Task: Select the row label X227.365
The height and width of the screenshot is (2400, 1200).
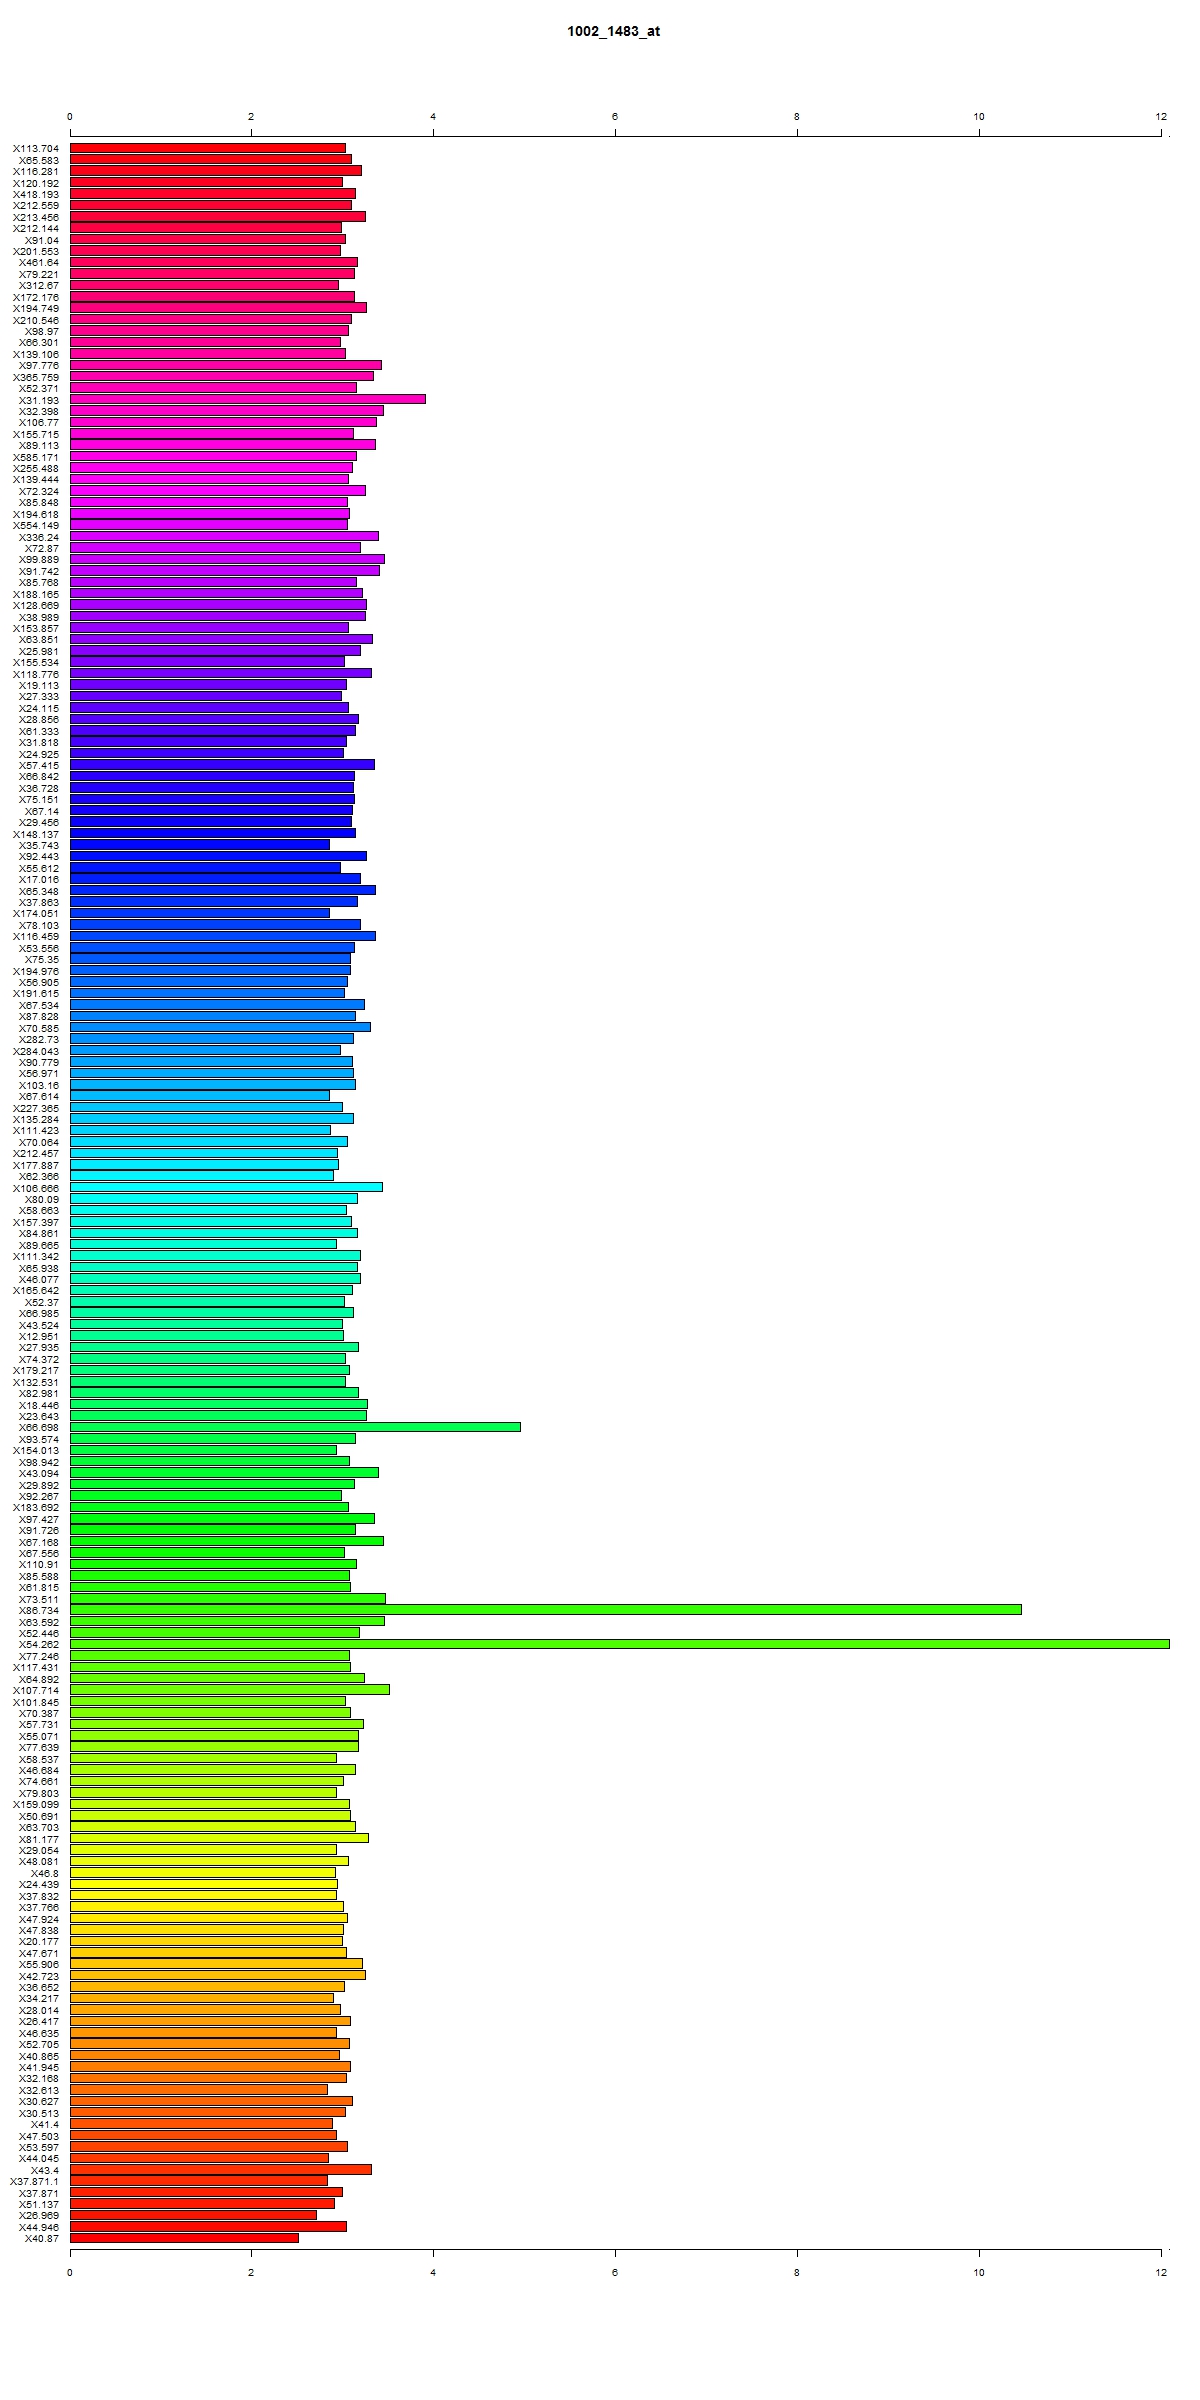Action: click(36, 1108)
